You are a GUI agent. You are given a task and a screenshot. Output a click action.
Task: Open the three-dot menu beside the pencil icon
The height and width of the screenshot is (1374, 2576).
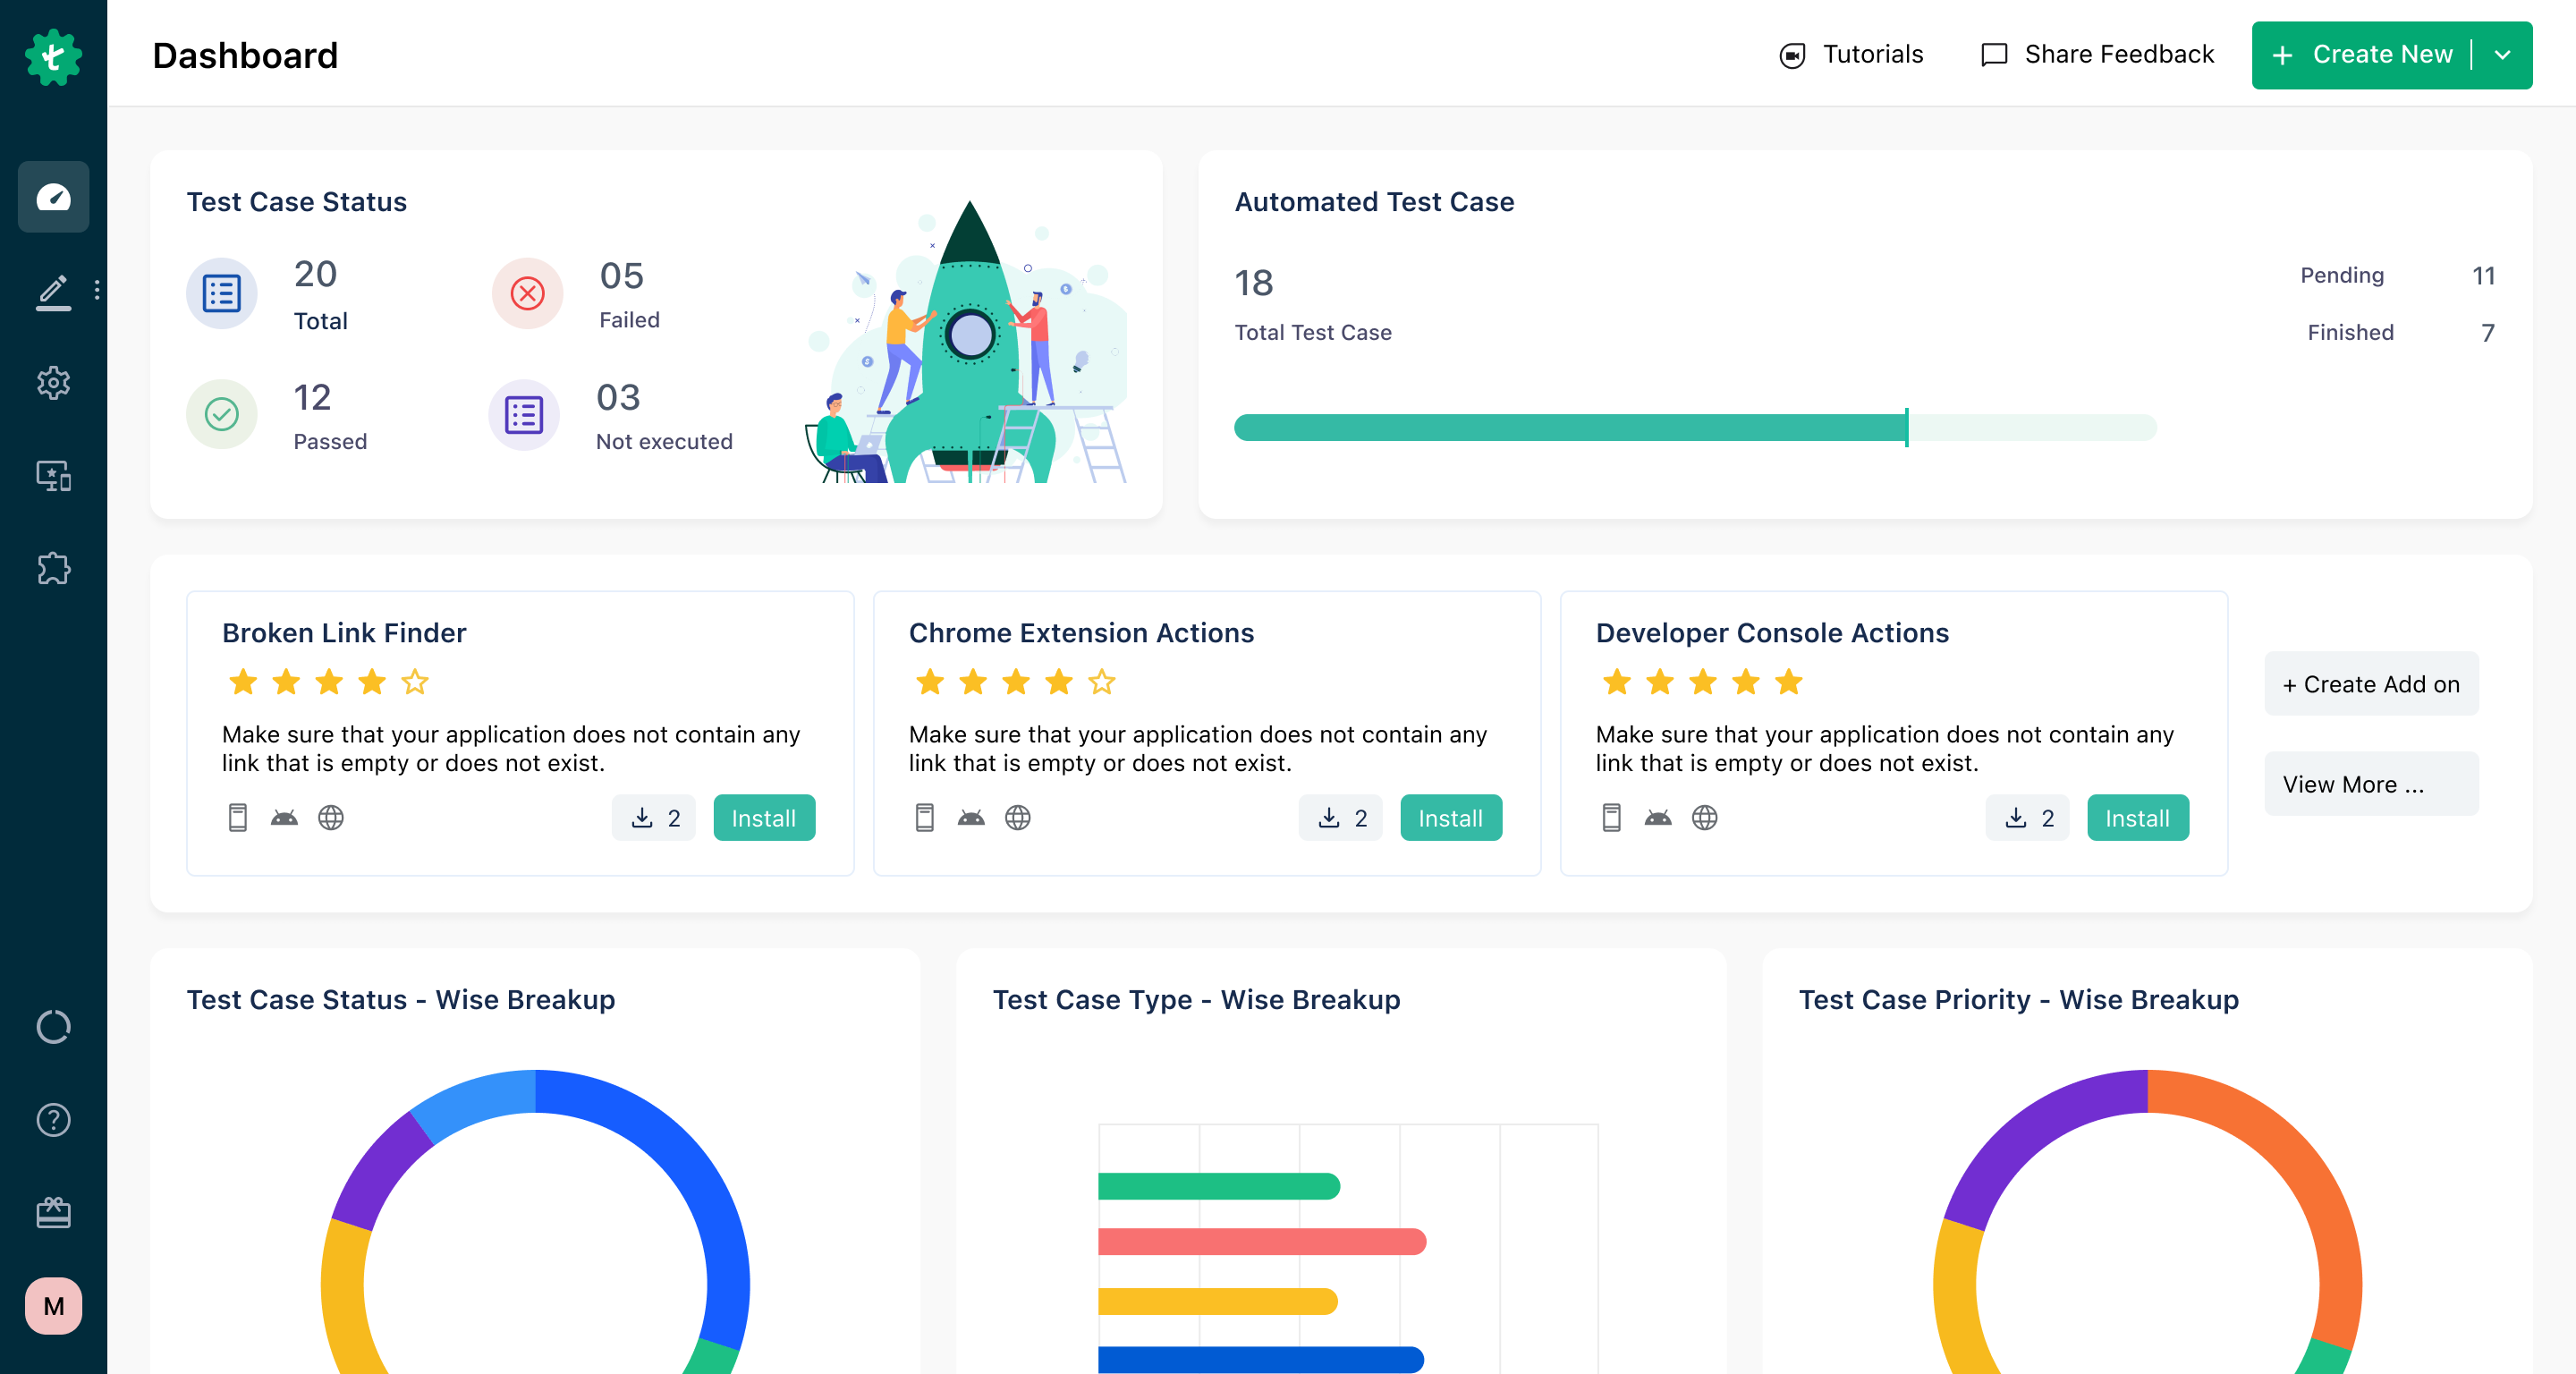(x=97, y=291)
